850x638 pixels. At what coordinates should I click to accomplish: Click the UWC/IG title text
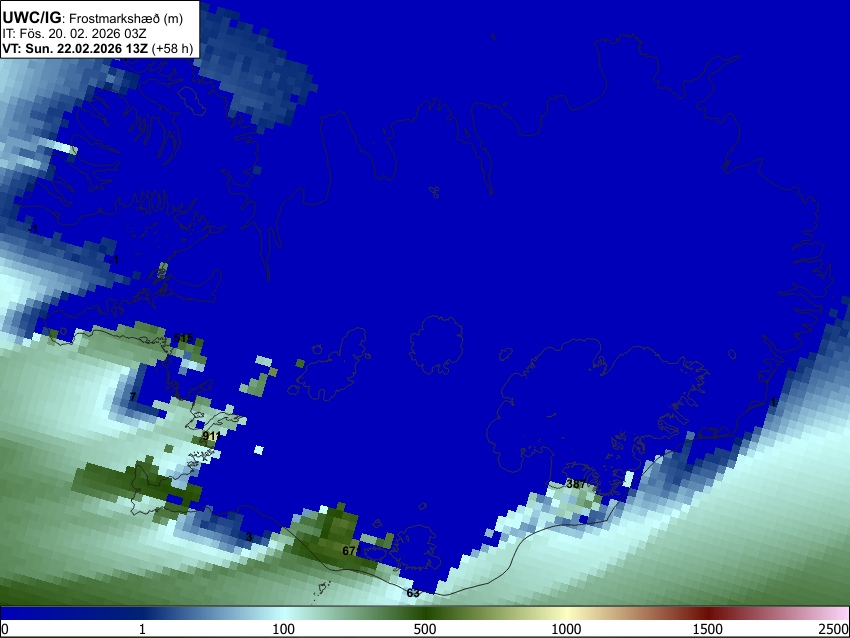[32, 17]
